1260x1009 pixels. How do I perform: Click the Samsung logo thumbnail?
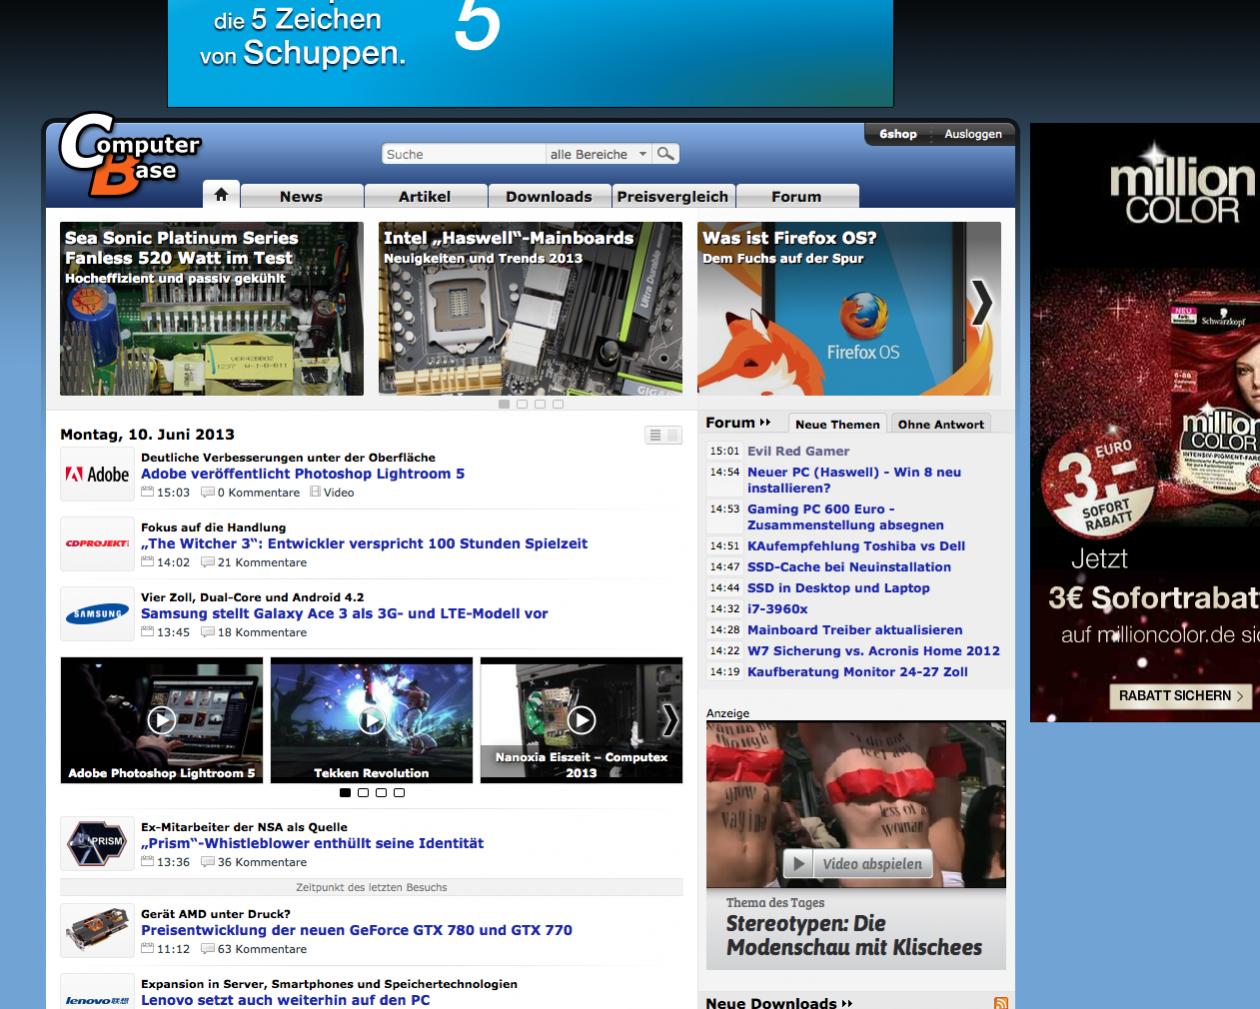tap(97, 613)
